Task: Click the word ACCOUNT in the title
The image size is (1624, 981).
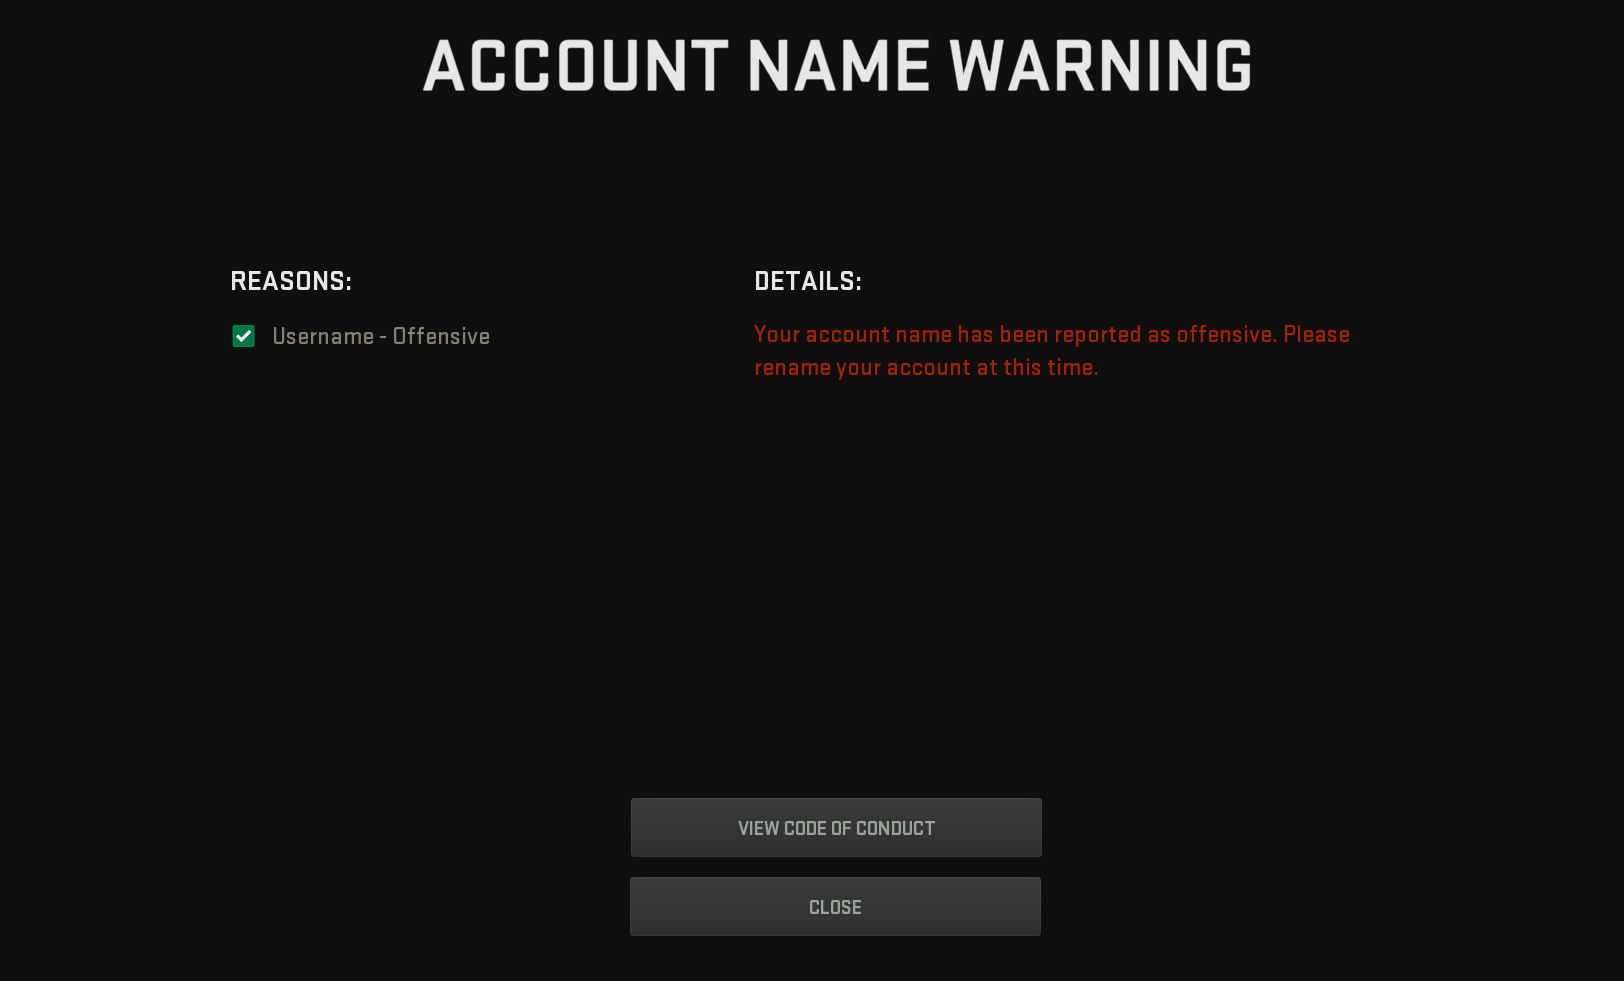Action: coord(576,66)
